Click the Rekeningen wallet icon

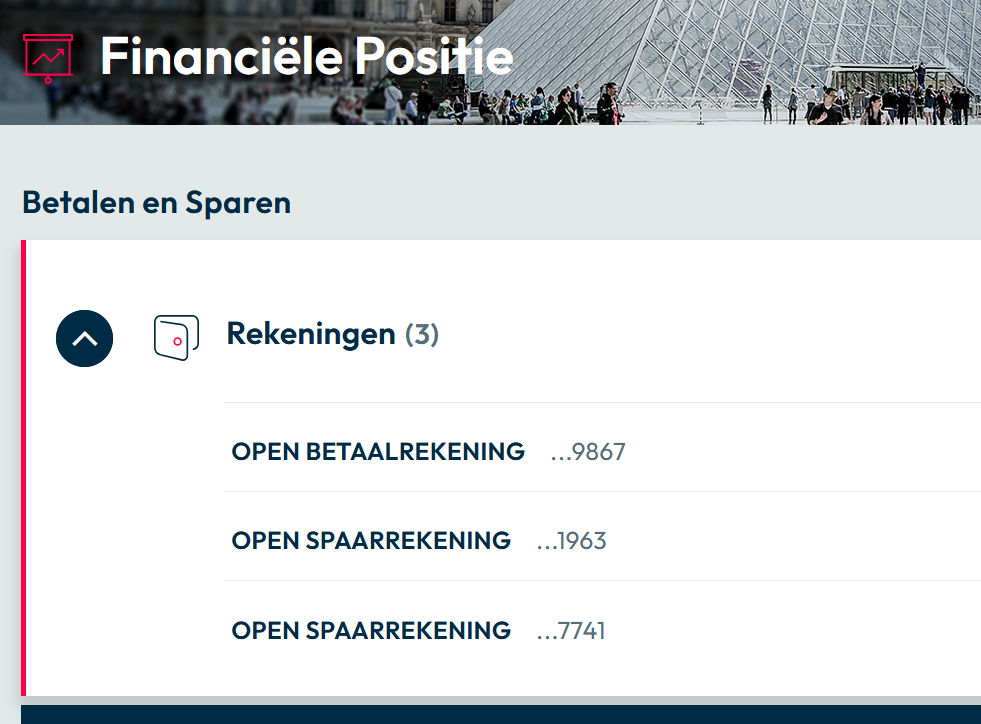(x=176, y=336)
